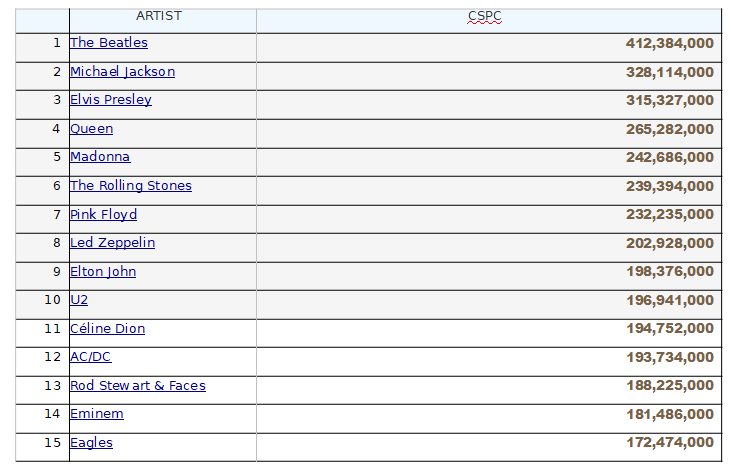
Task: Open the Elton John link
Action: (x=102, y=272)
